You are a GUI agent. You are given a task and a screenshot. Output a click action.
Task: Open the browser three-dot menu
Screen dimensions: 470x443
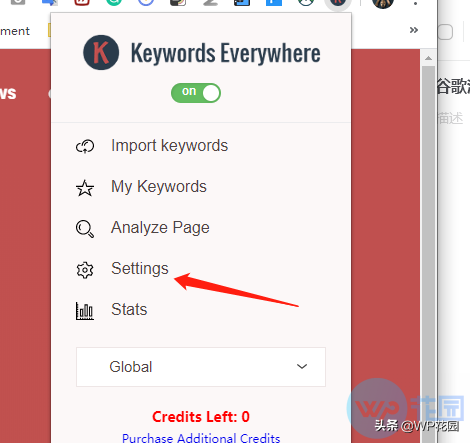tap(415, 3)
